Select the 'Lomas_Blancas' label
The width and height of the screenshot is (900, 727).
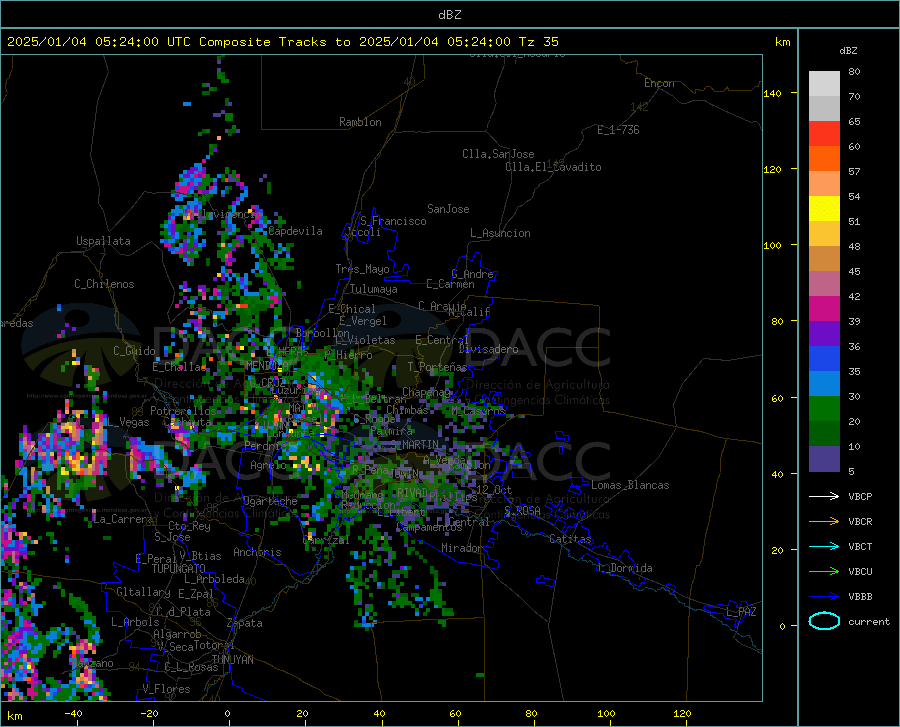point(630,485)
